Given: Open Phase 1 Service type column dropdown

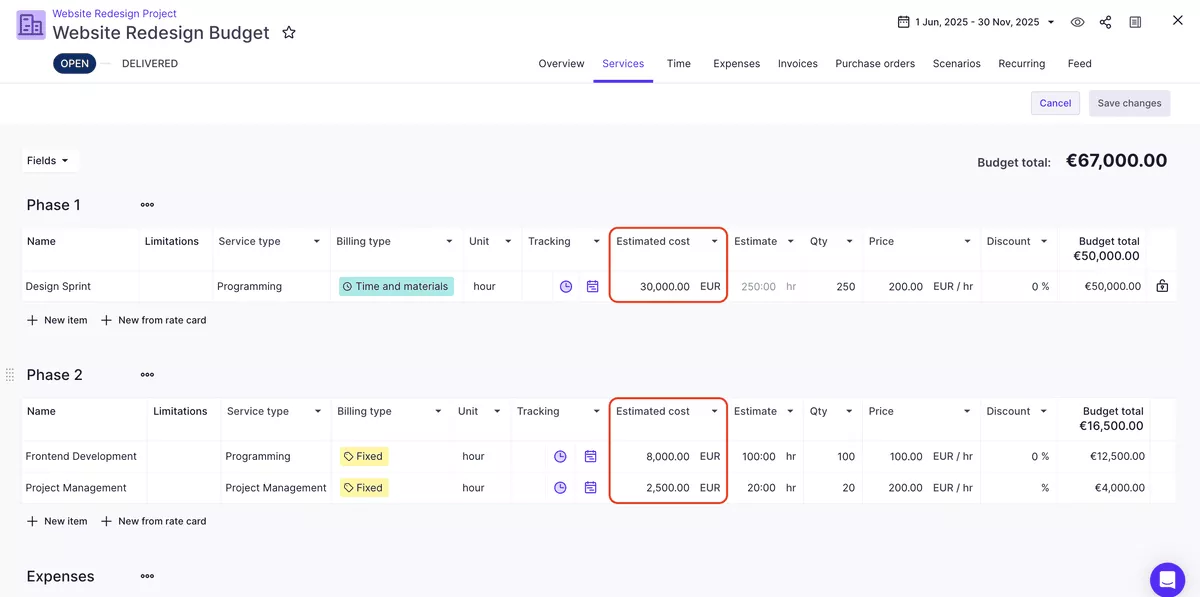Looking at the screenshot, I should 317,242.
